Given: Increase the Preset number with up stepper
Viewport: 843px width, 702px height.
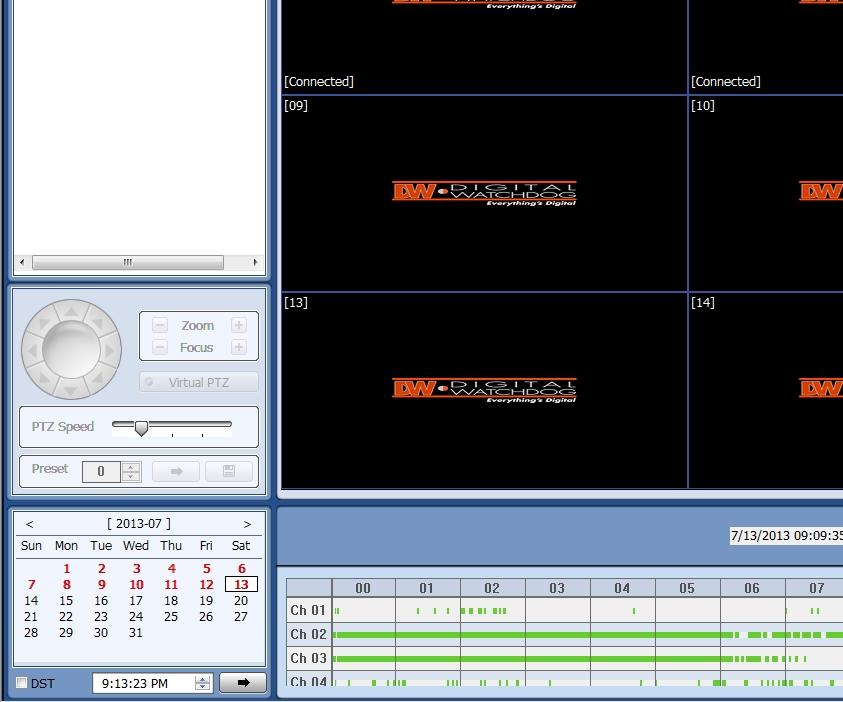Looking at the screenshot, I should (x=131, y=467).
